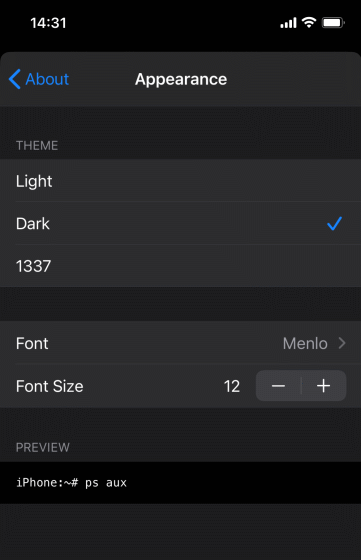Open the Font selection row
This screenshot has height=560, width=361.
[x=180, y=343]
